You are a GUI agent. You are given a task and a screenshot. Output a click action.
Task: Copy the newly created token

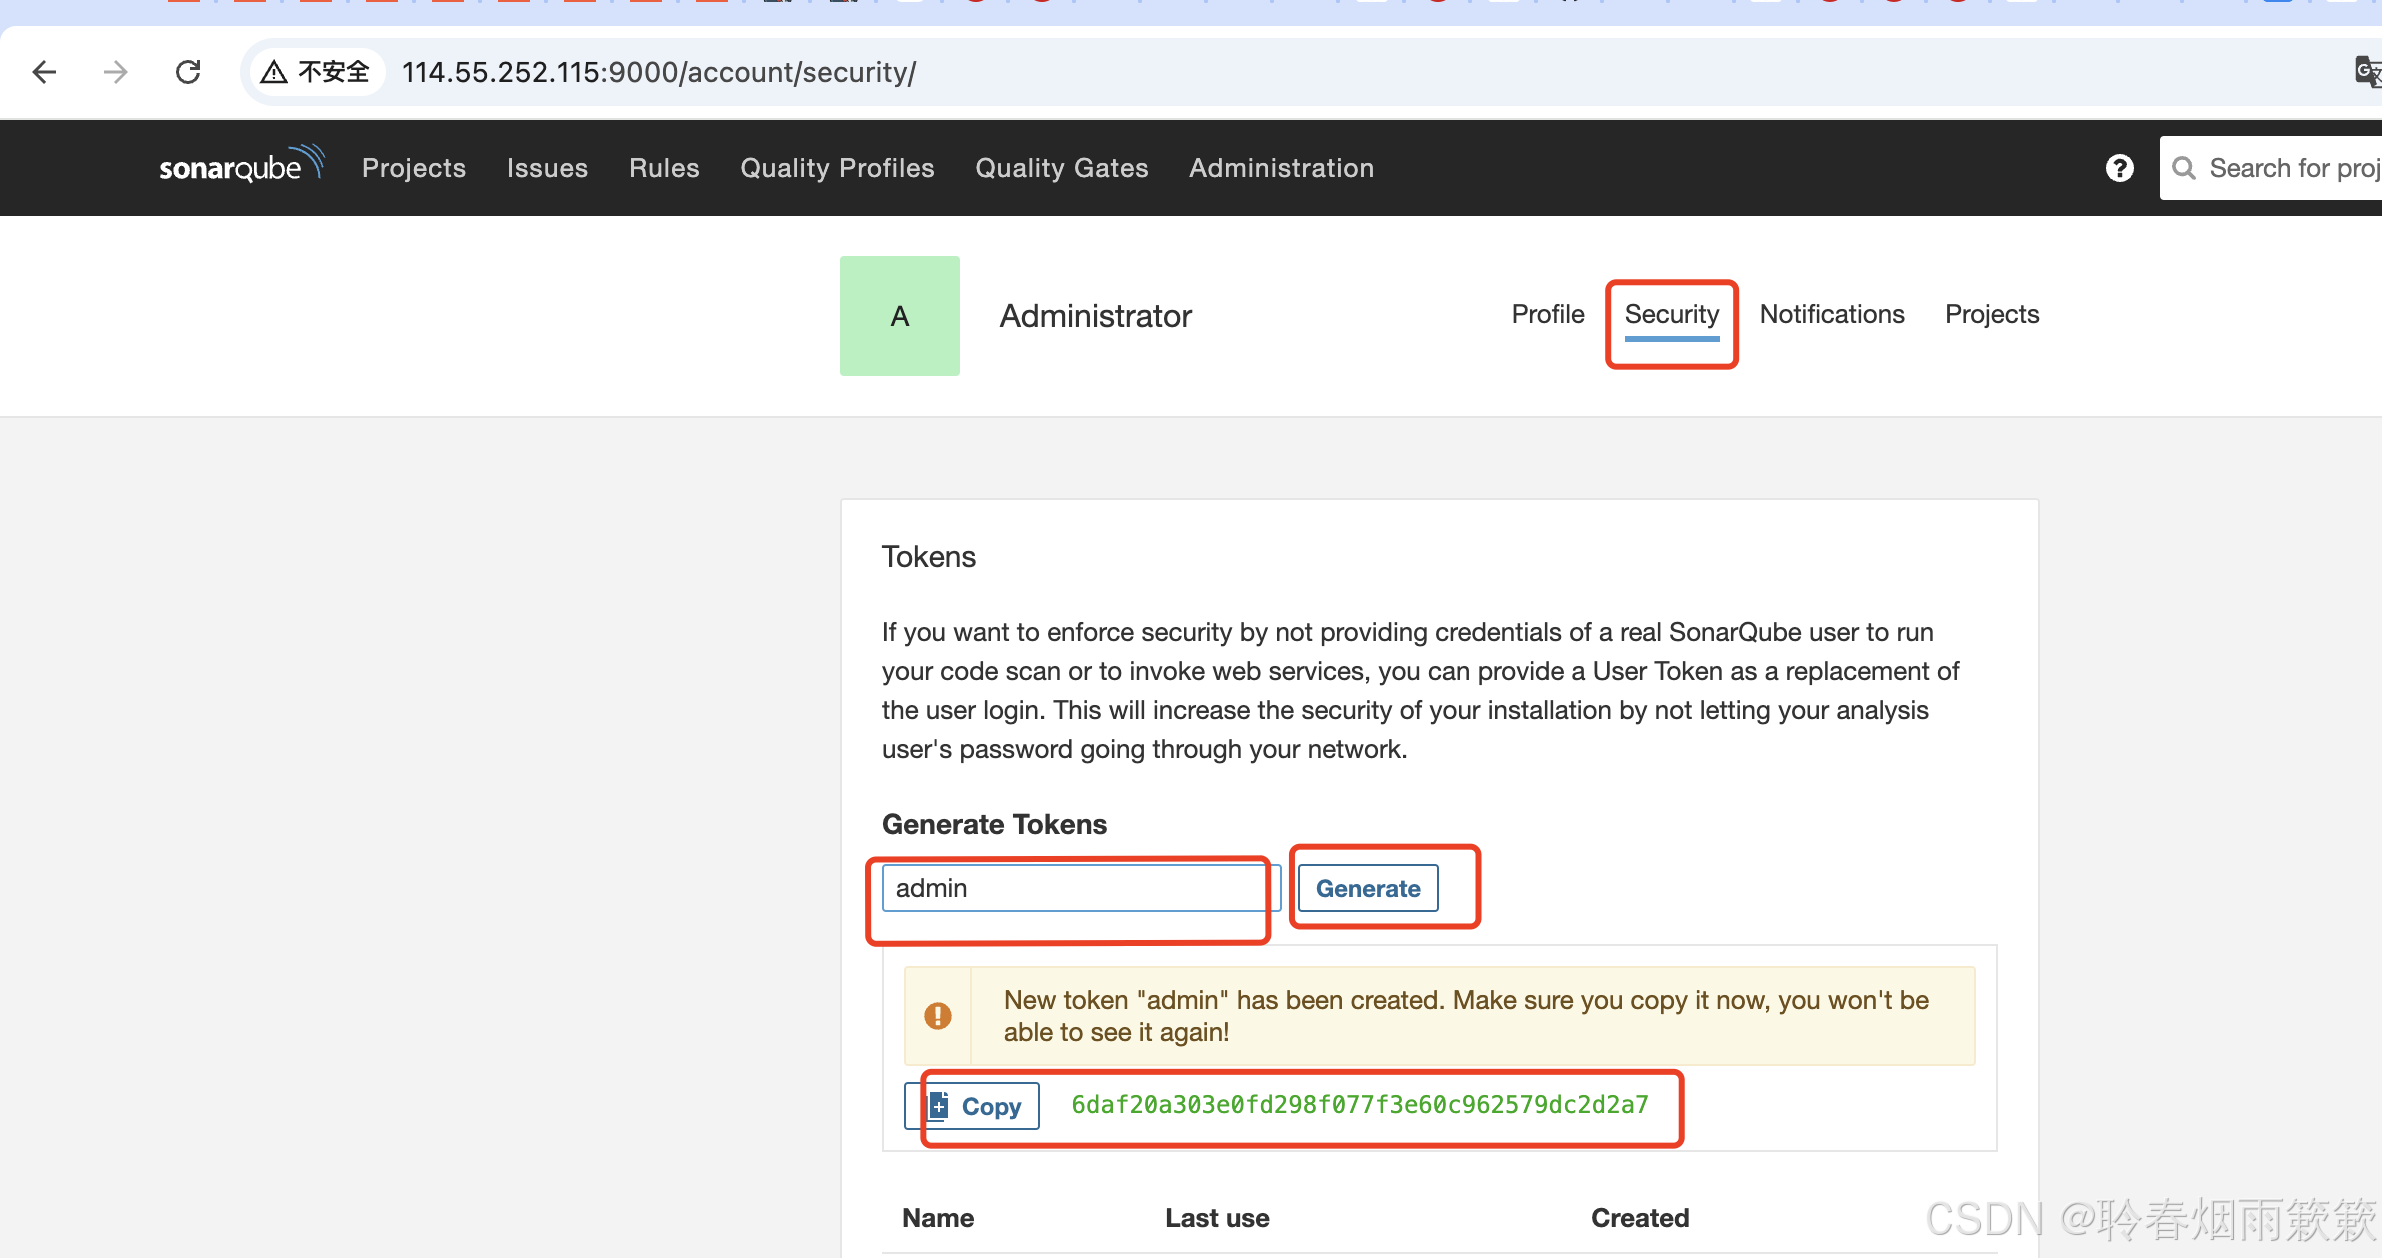(974, 1106)
